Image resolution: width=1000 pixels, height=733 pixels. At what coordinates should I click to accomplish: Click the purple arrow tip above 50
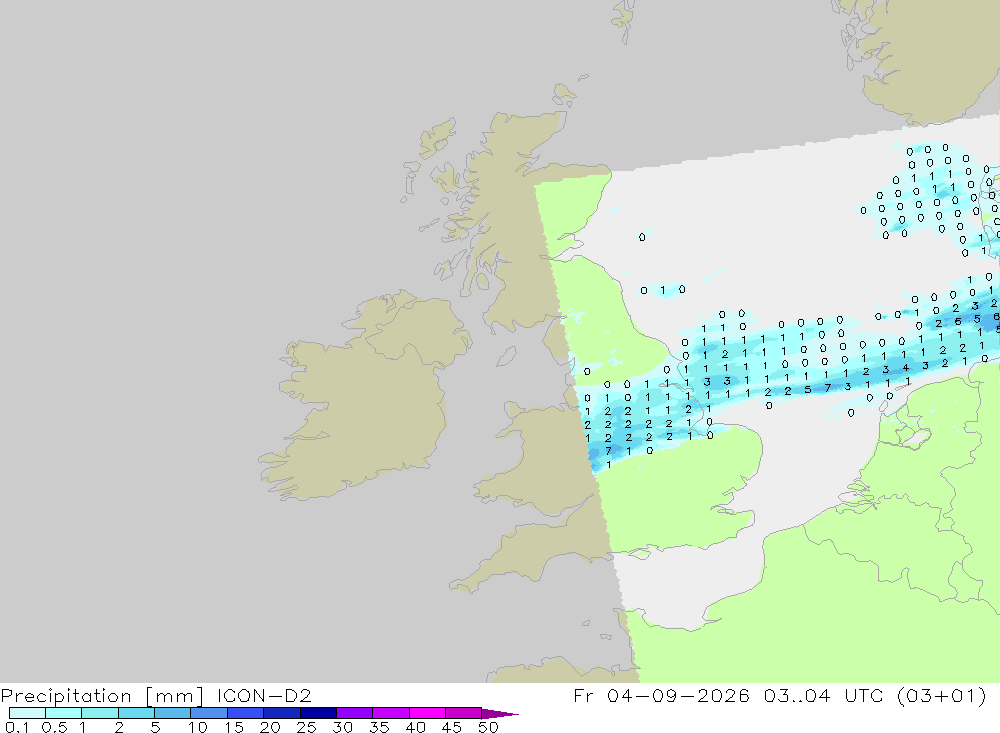(x=500, y=713)
